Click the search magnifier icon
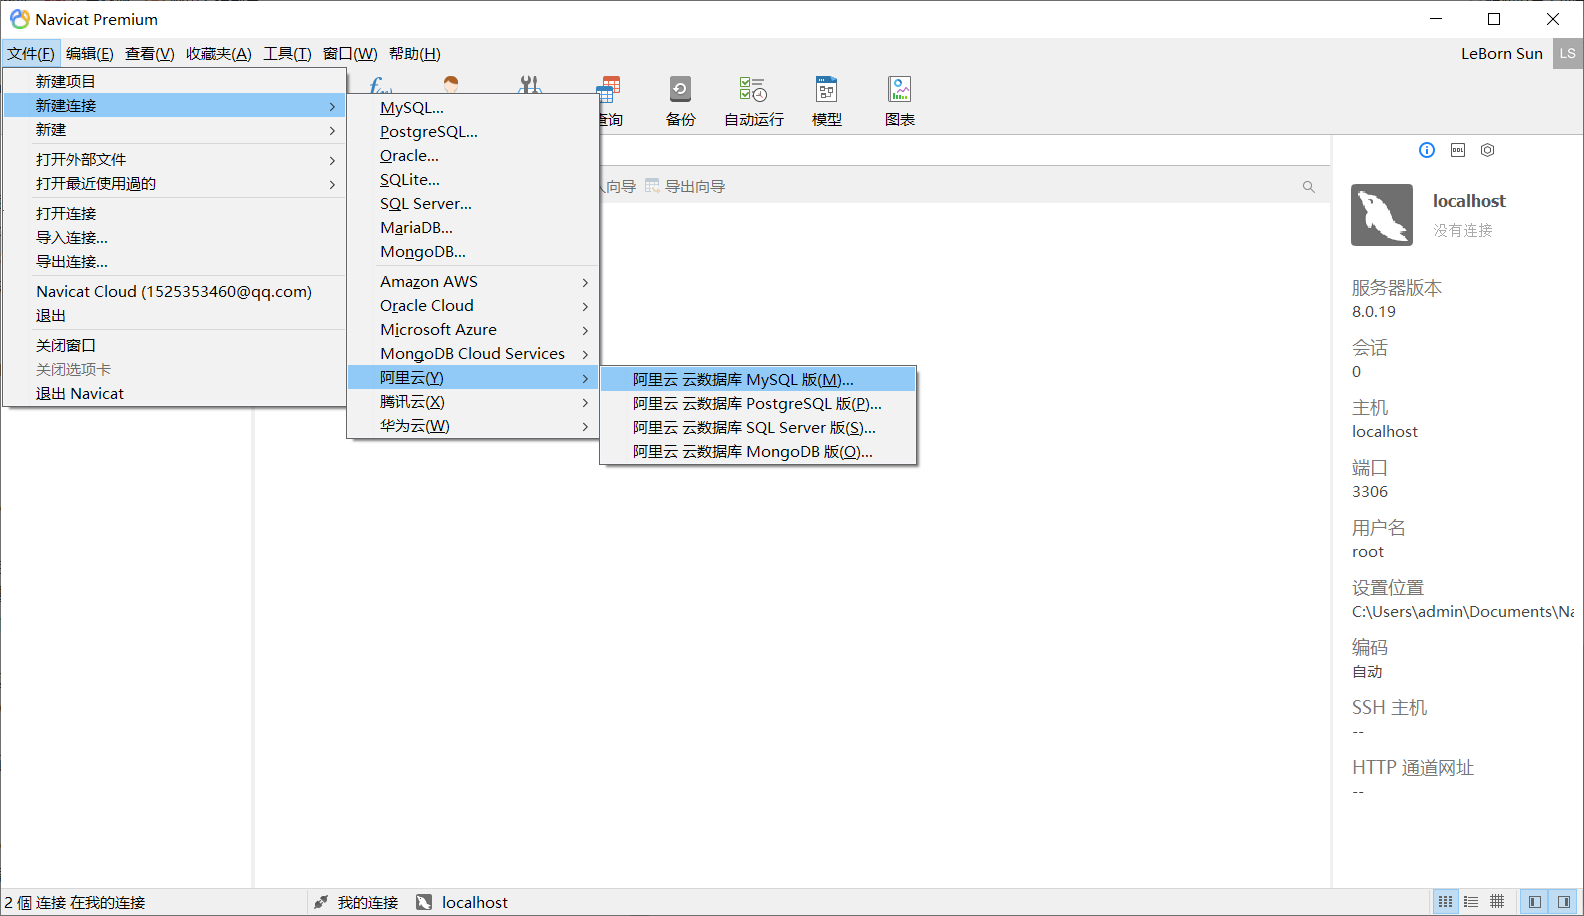Image resolution: width=1584 pixels, height=916 pixels. click(x=1308, y=187)
